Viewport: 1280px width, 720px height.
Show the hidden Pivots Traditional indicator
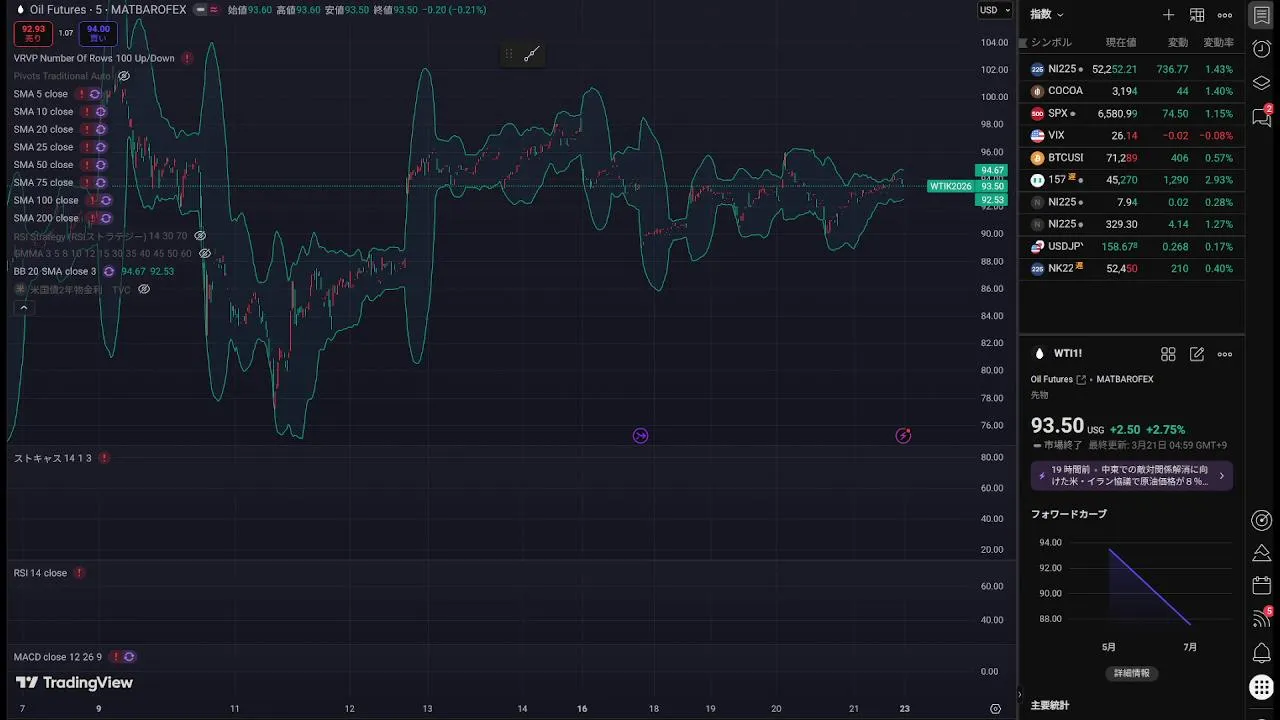tap(124, 76)
